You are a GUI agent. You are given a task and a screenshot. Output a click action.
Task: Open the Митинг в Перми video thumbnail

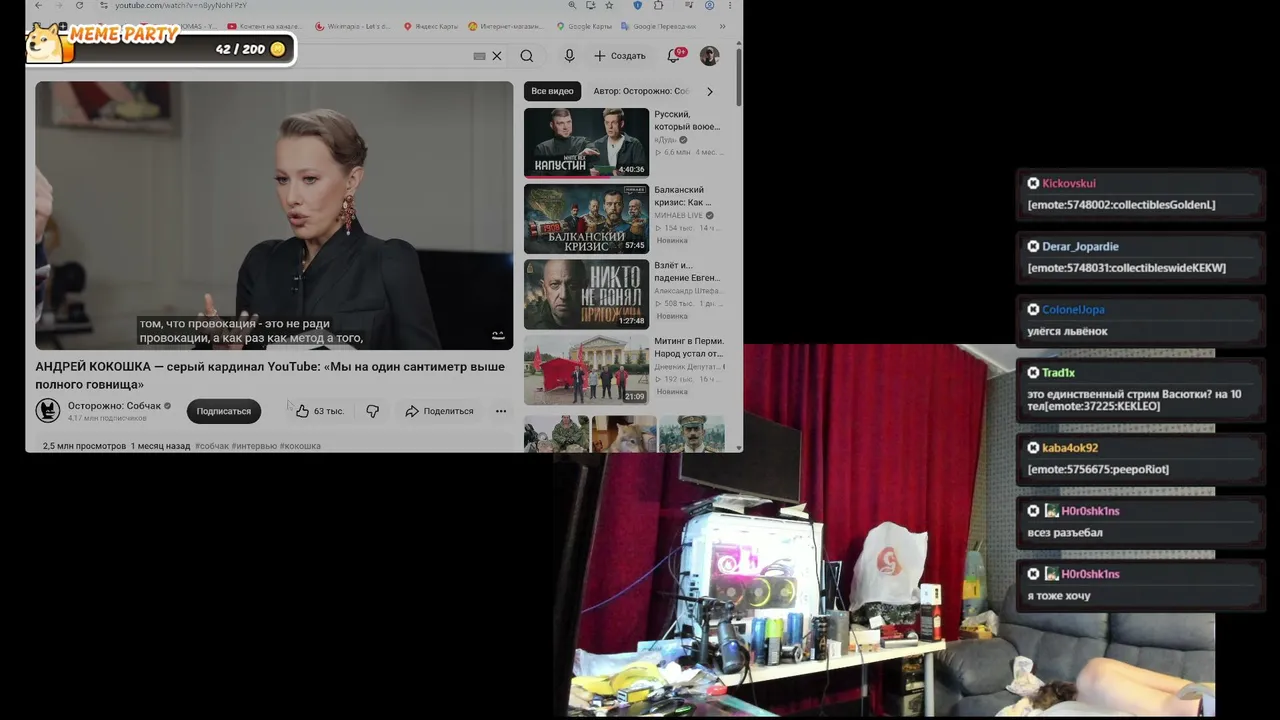point(586,370)
